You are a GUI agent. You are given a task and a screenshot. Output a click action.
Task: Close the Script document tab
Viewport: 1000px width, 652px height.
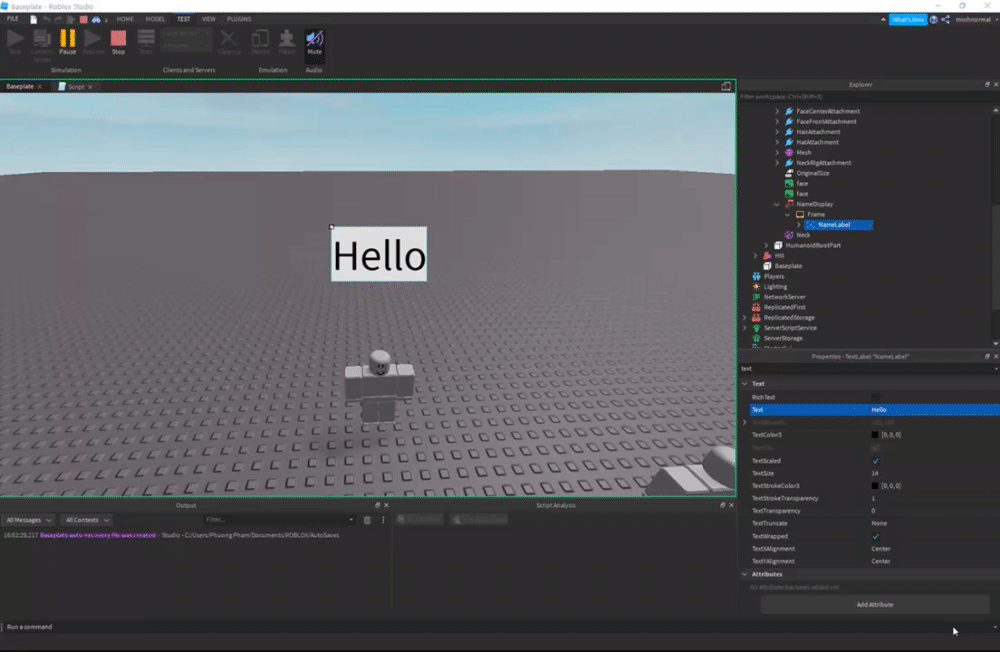pos(90,87)
